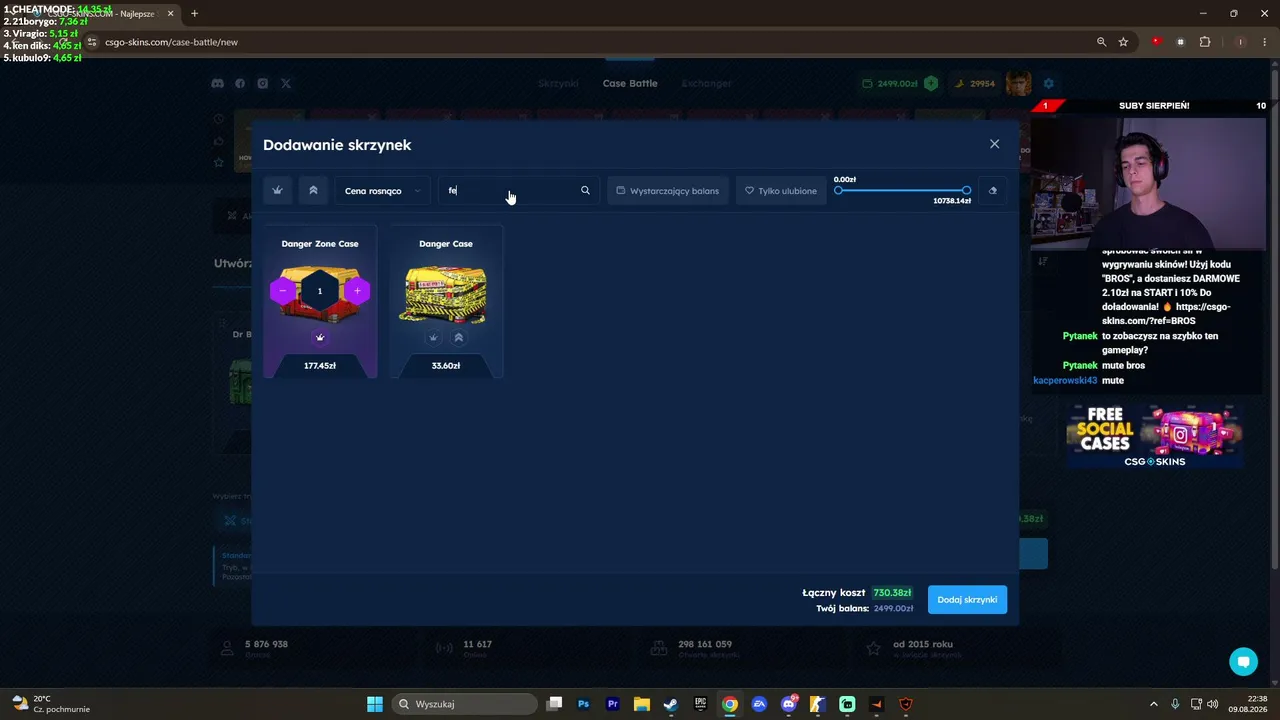Show hidden system tray icons

coord(1153,704)
